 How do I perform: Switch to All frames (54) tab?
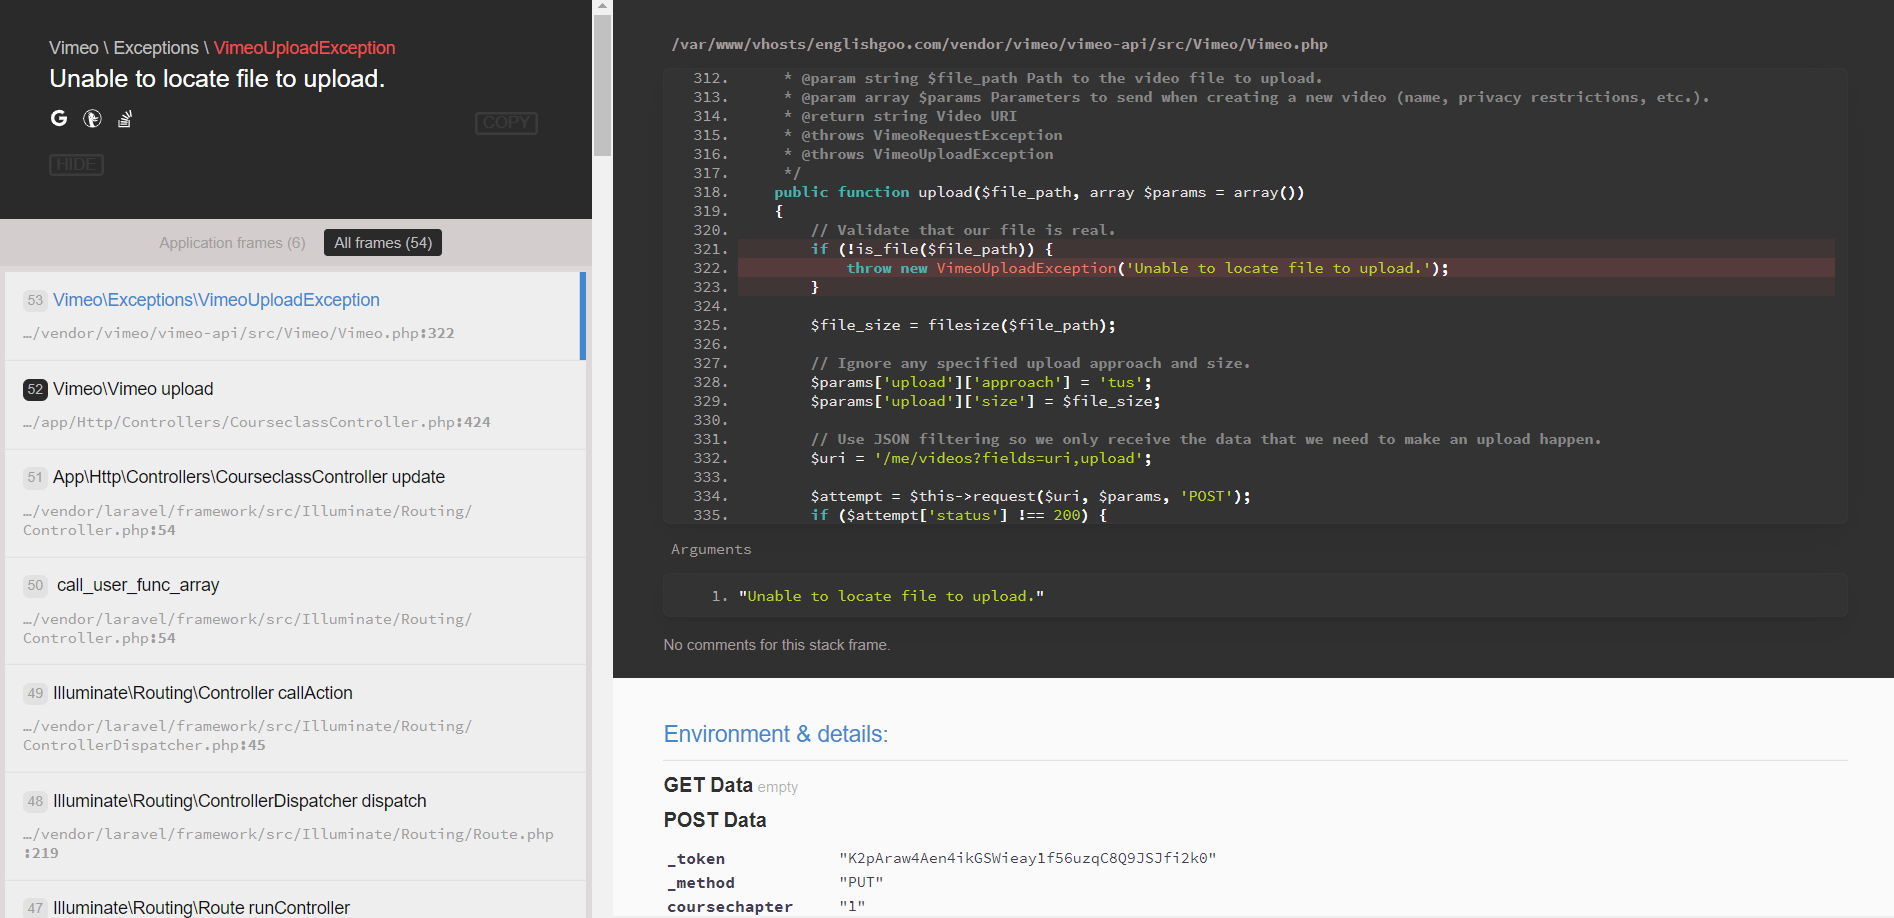pyautogui.click(x=383, y=243)
